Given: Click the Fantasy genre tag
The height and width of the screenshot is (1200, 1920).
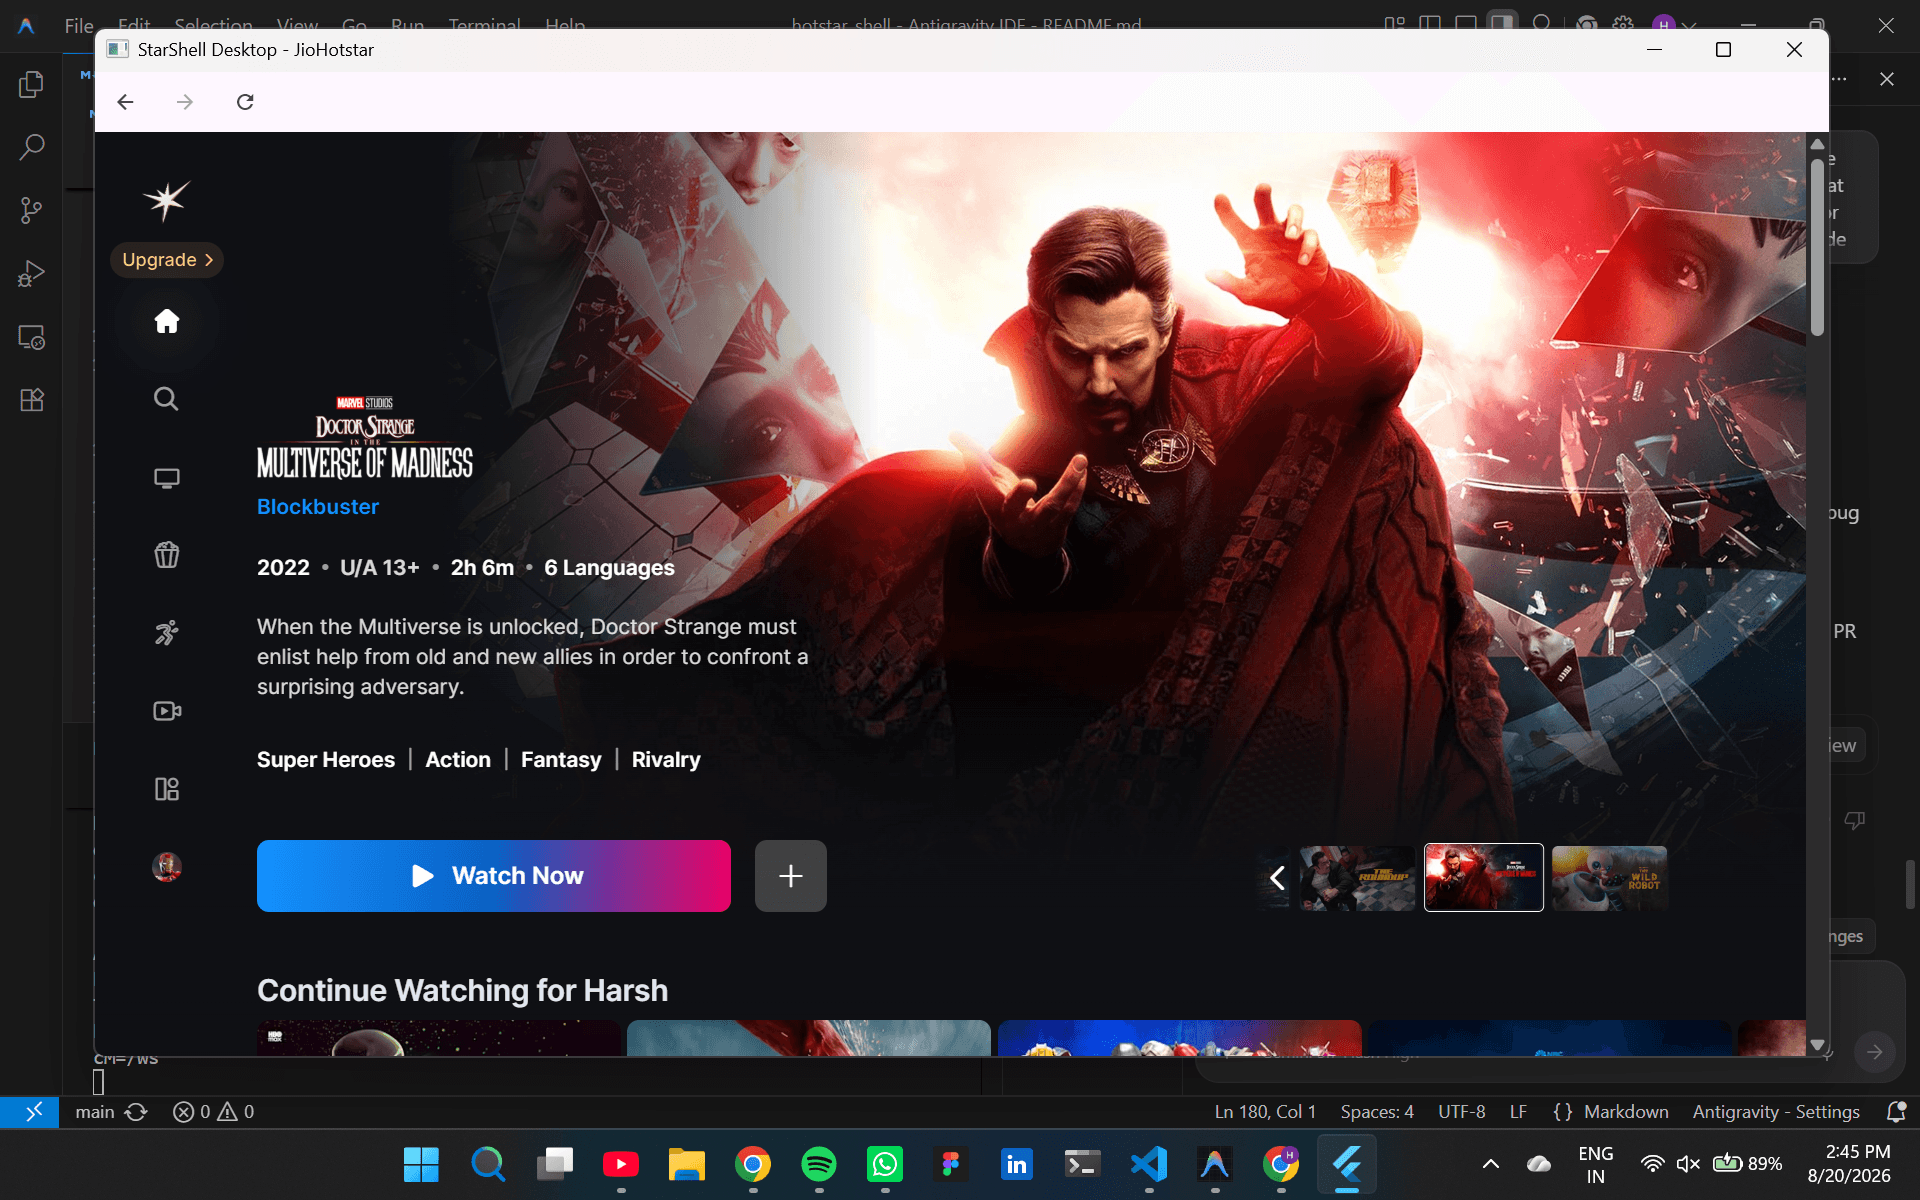Looking at the screenshot, I should [x=561, y=760].
